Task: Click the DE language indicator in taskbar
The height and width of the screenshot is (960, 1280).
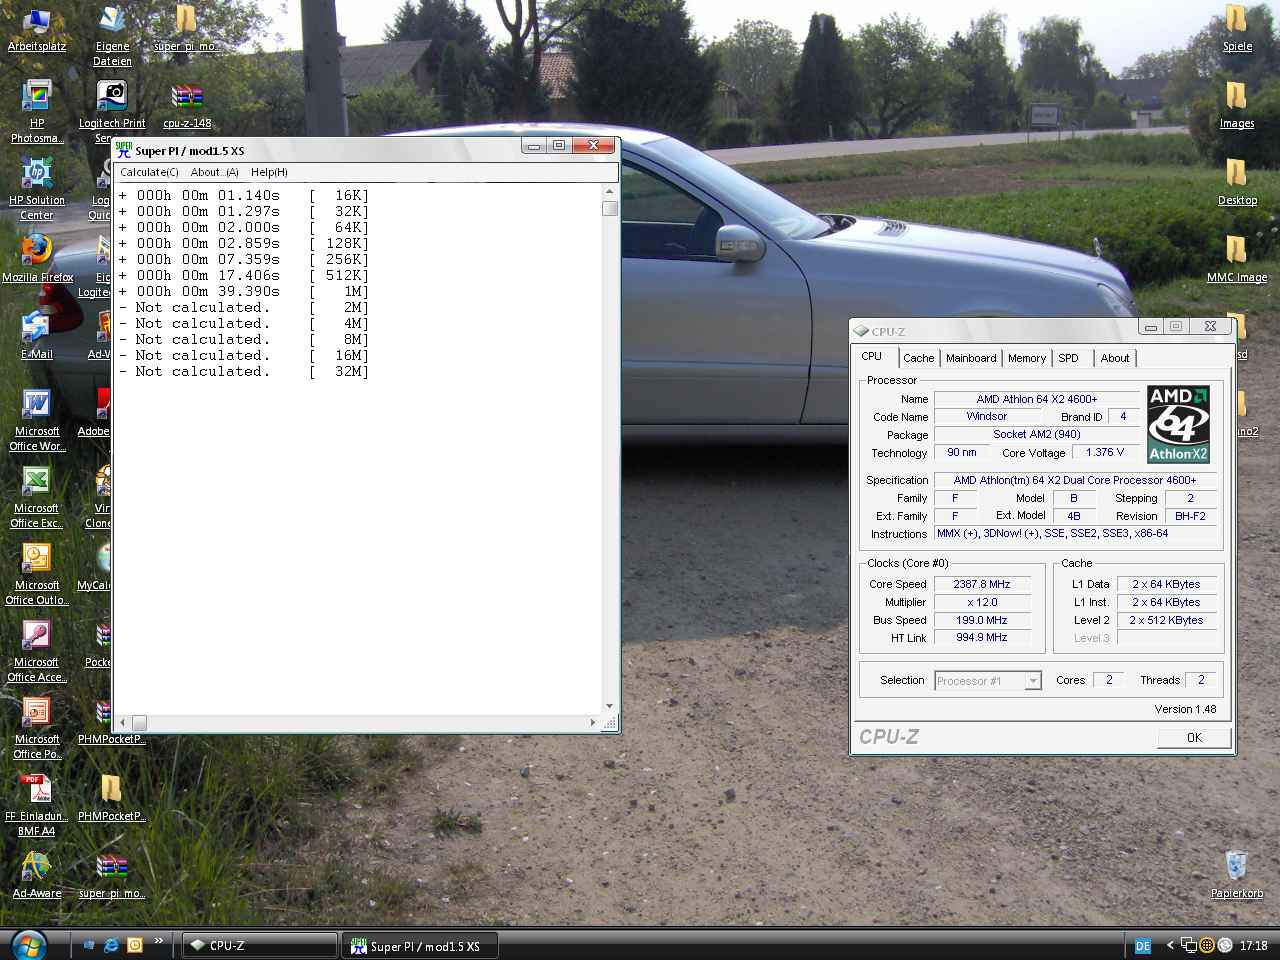Action: coord(1142,946)
